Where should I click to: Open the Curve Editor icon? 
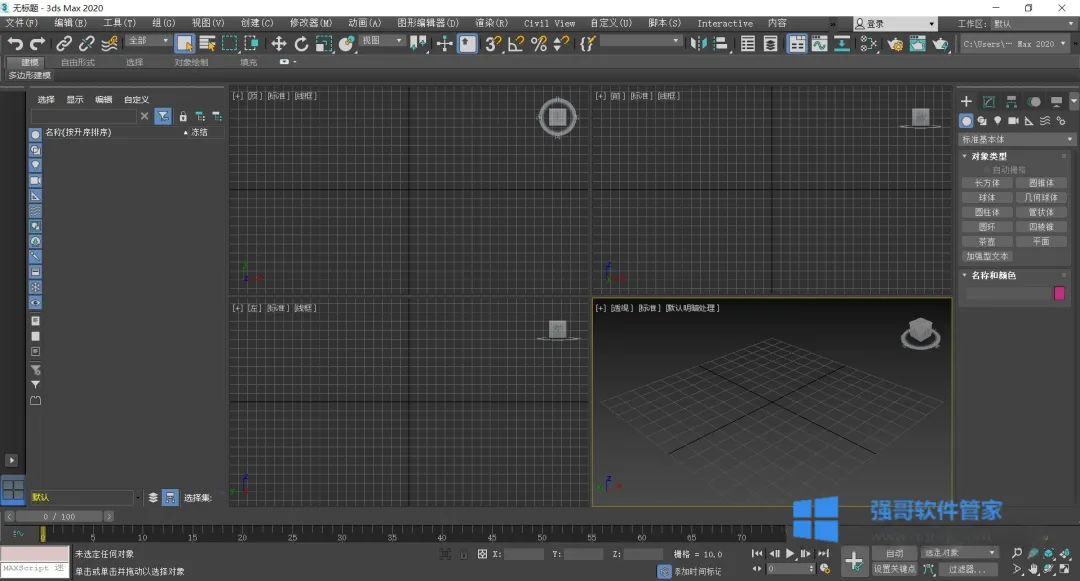pyautogui.click(x=820, y=44)
